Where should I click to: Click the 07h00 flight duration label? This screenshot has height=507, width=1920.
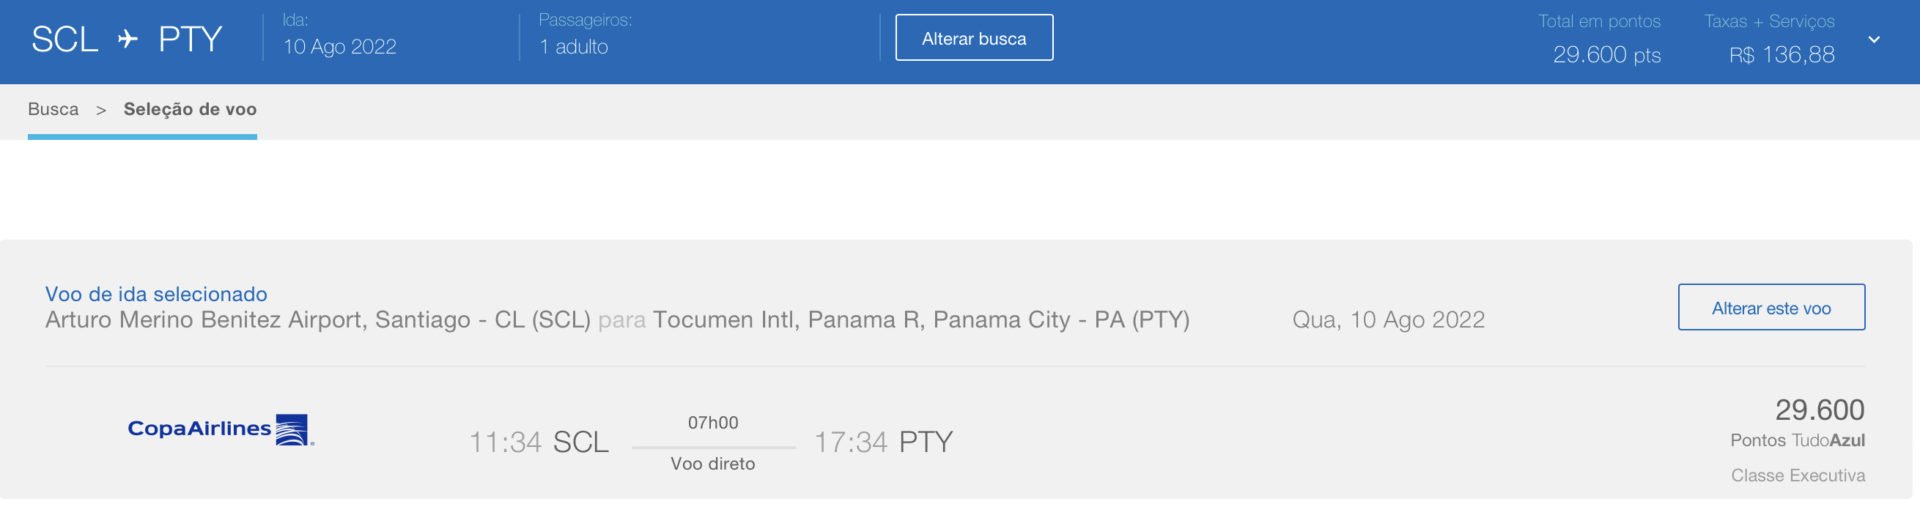[x=713, y=423]
